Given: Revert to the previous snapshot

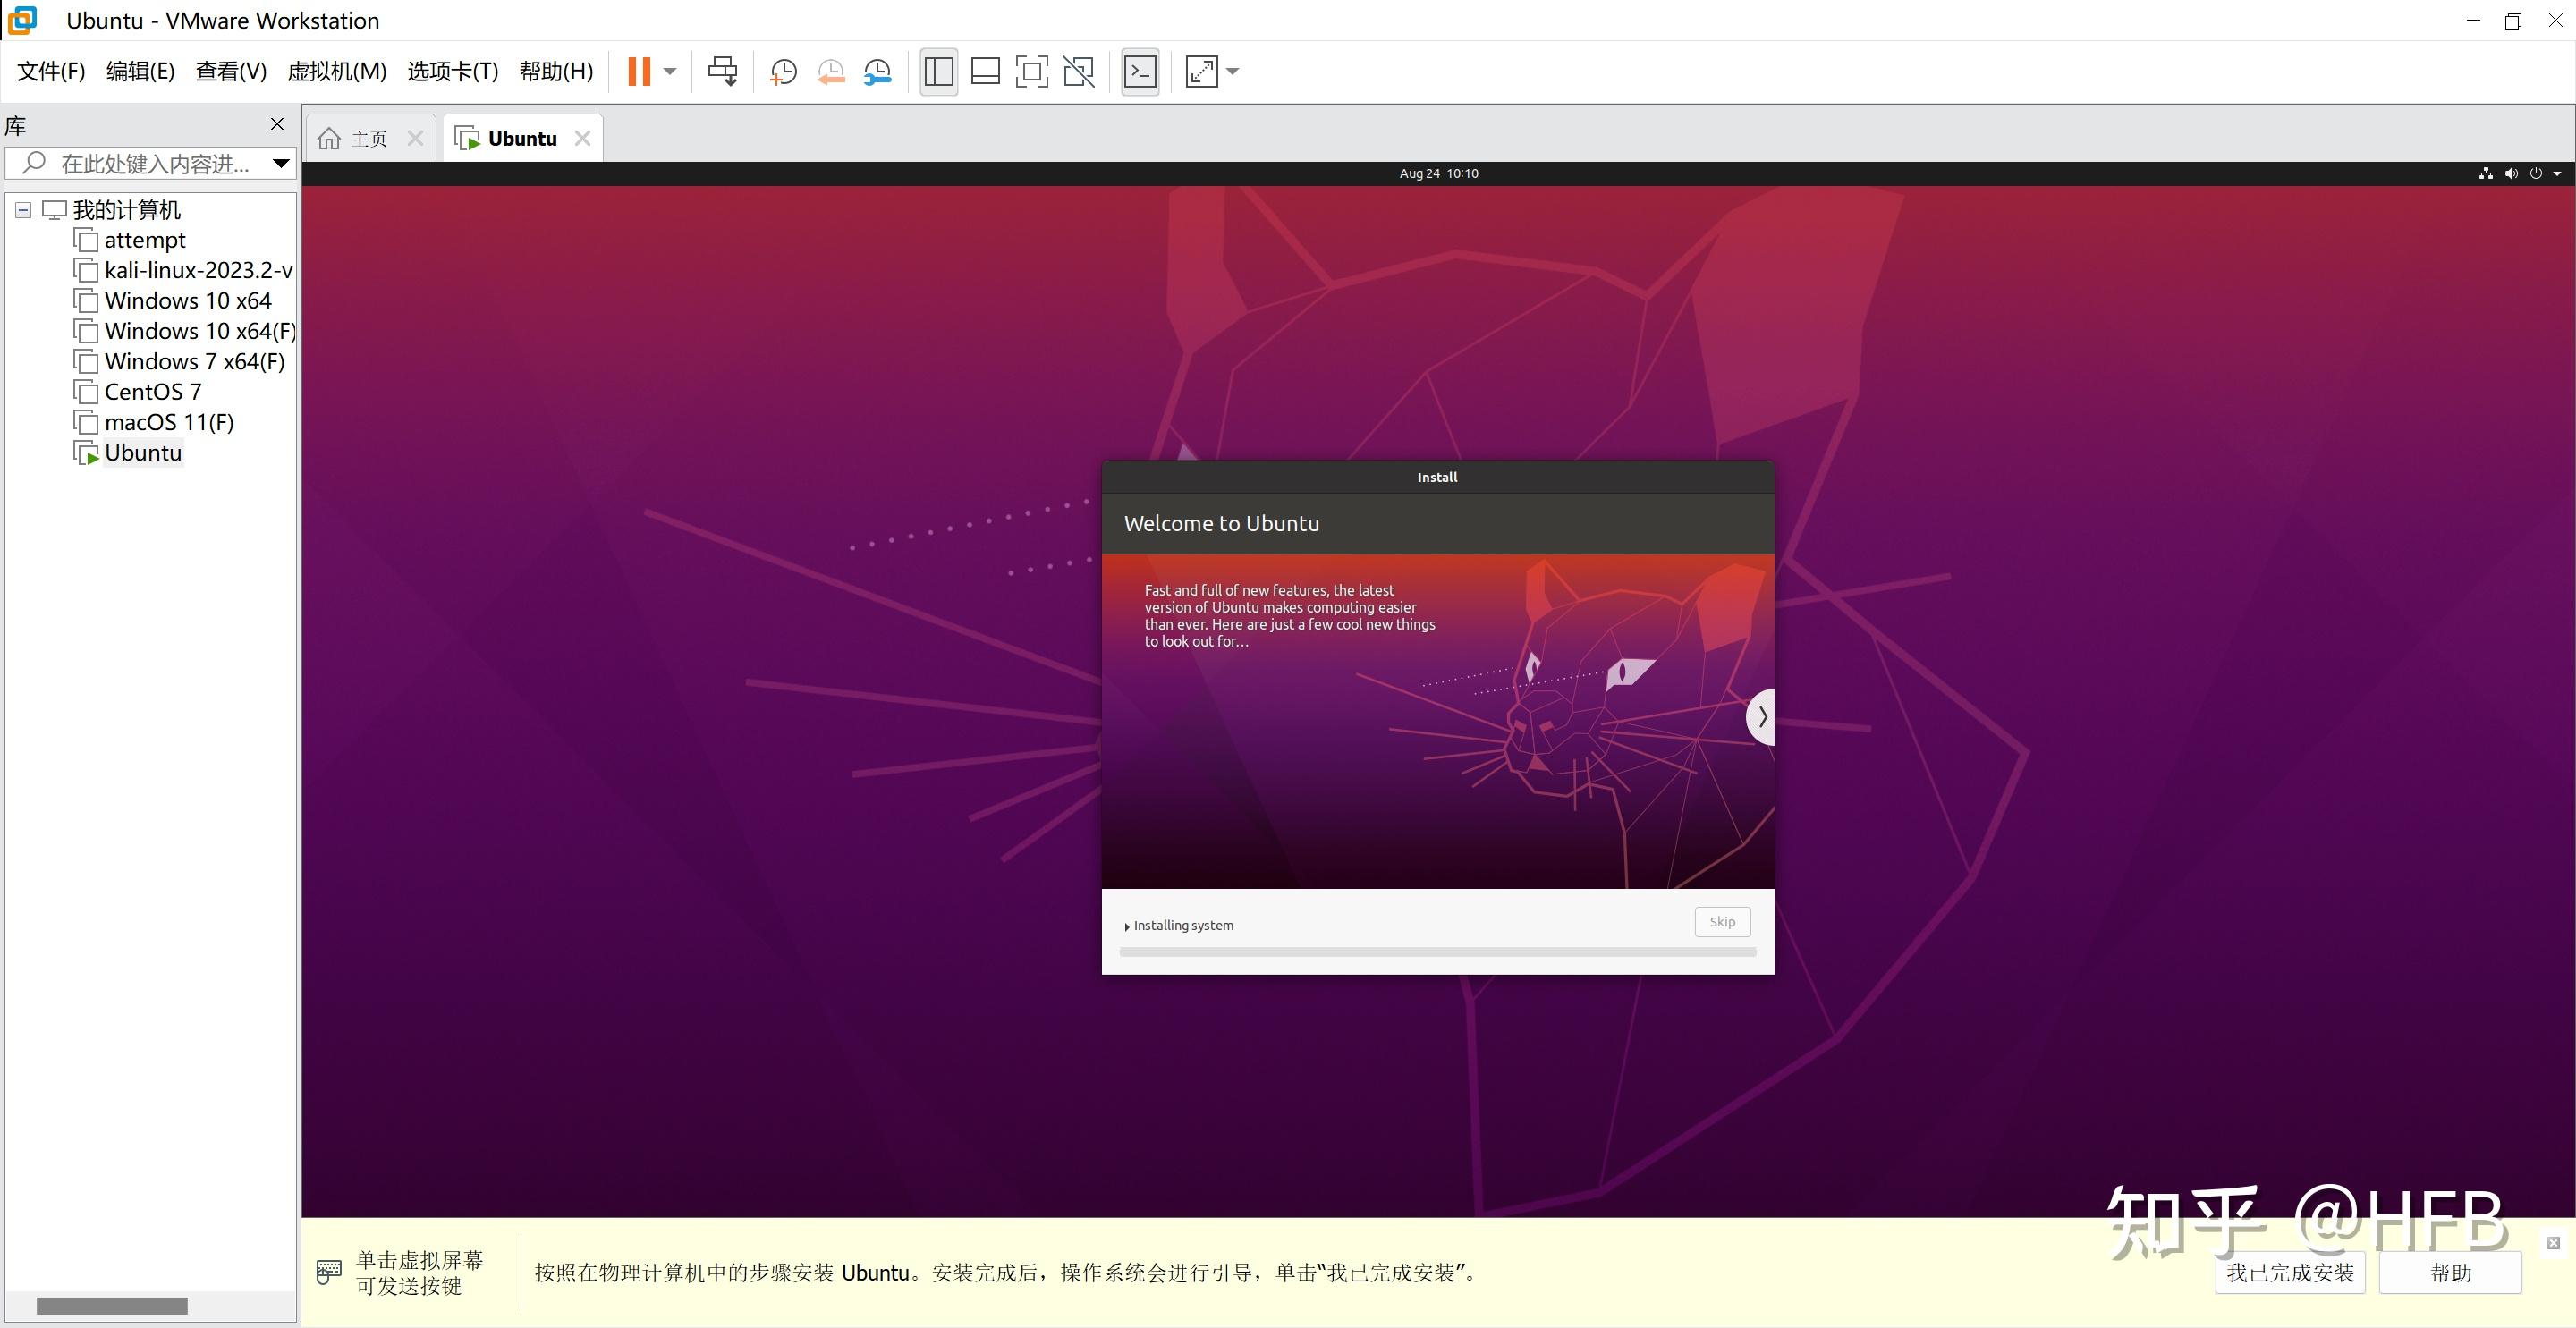Looking at the screenshot, I should click(830, 71).
